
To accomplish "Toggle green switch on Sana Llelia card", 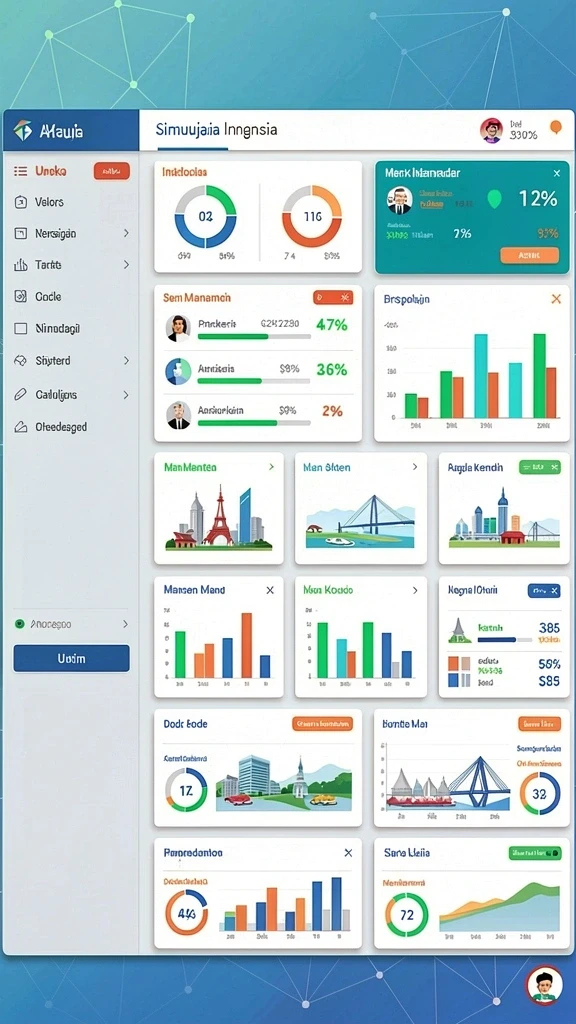I will [x=535, y=853].
